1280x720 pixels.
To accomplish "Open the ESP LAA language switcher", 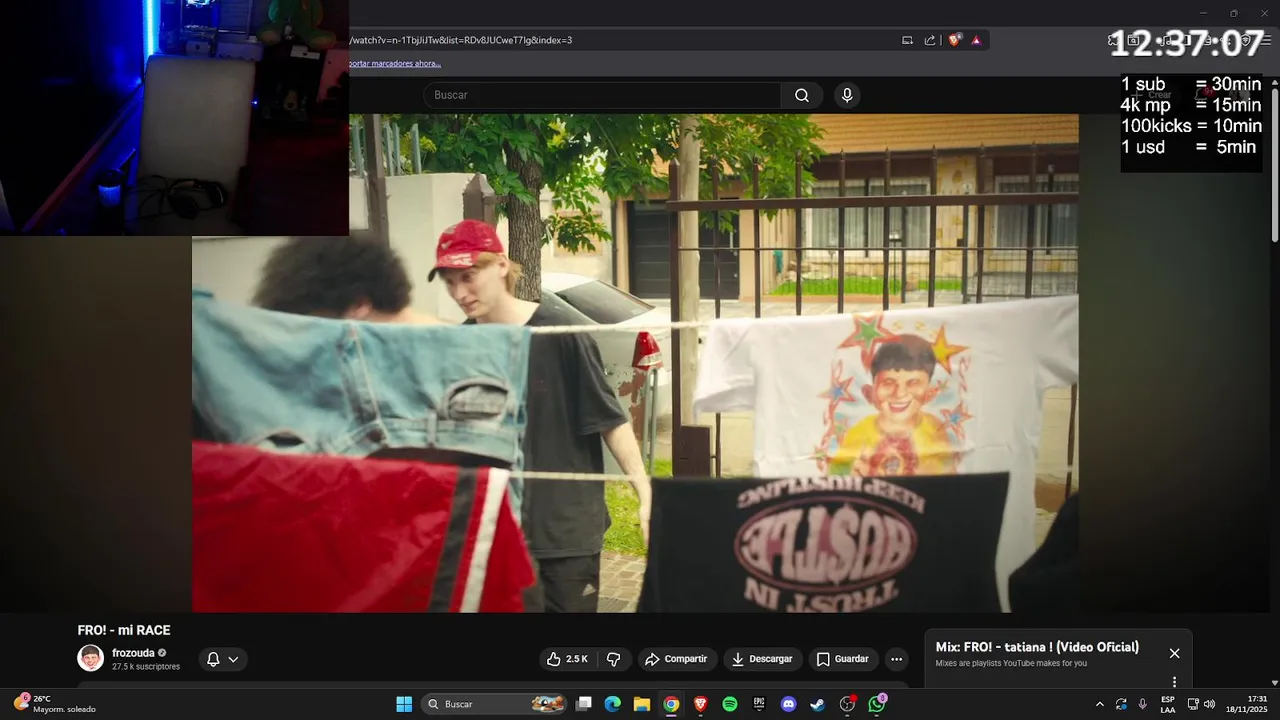I will click(1168, 704).
